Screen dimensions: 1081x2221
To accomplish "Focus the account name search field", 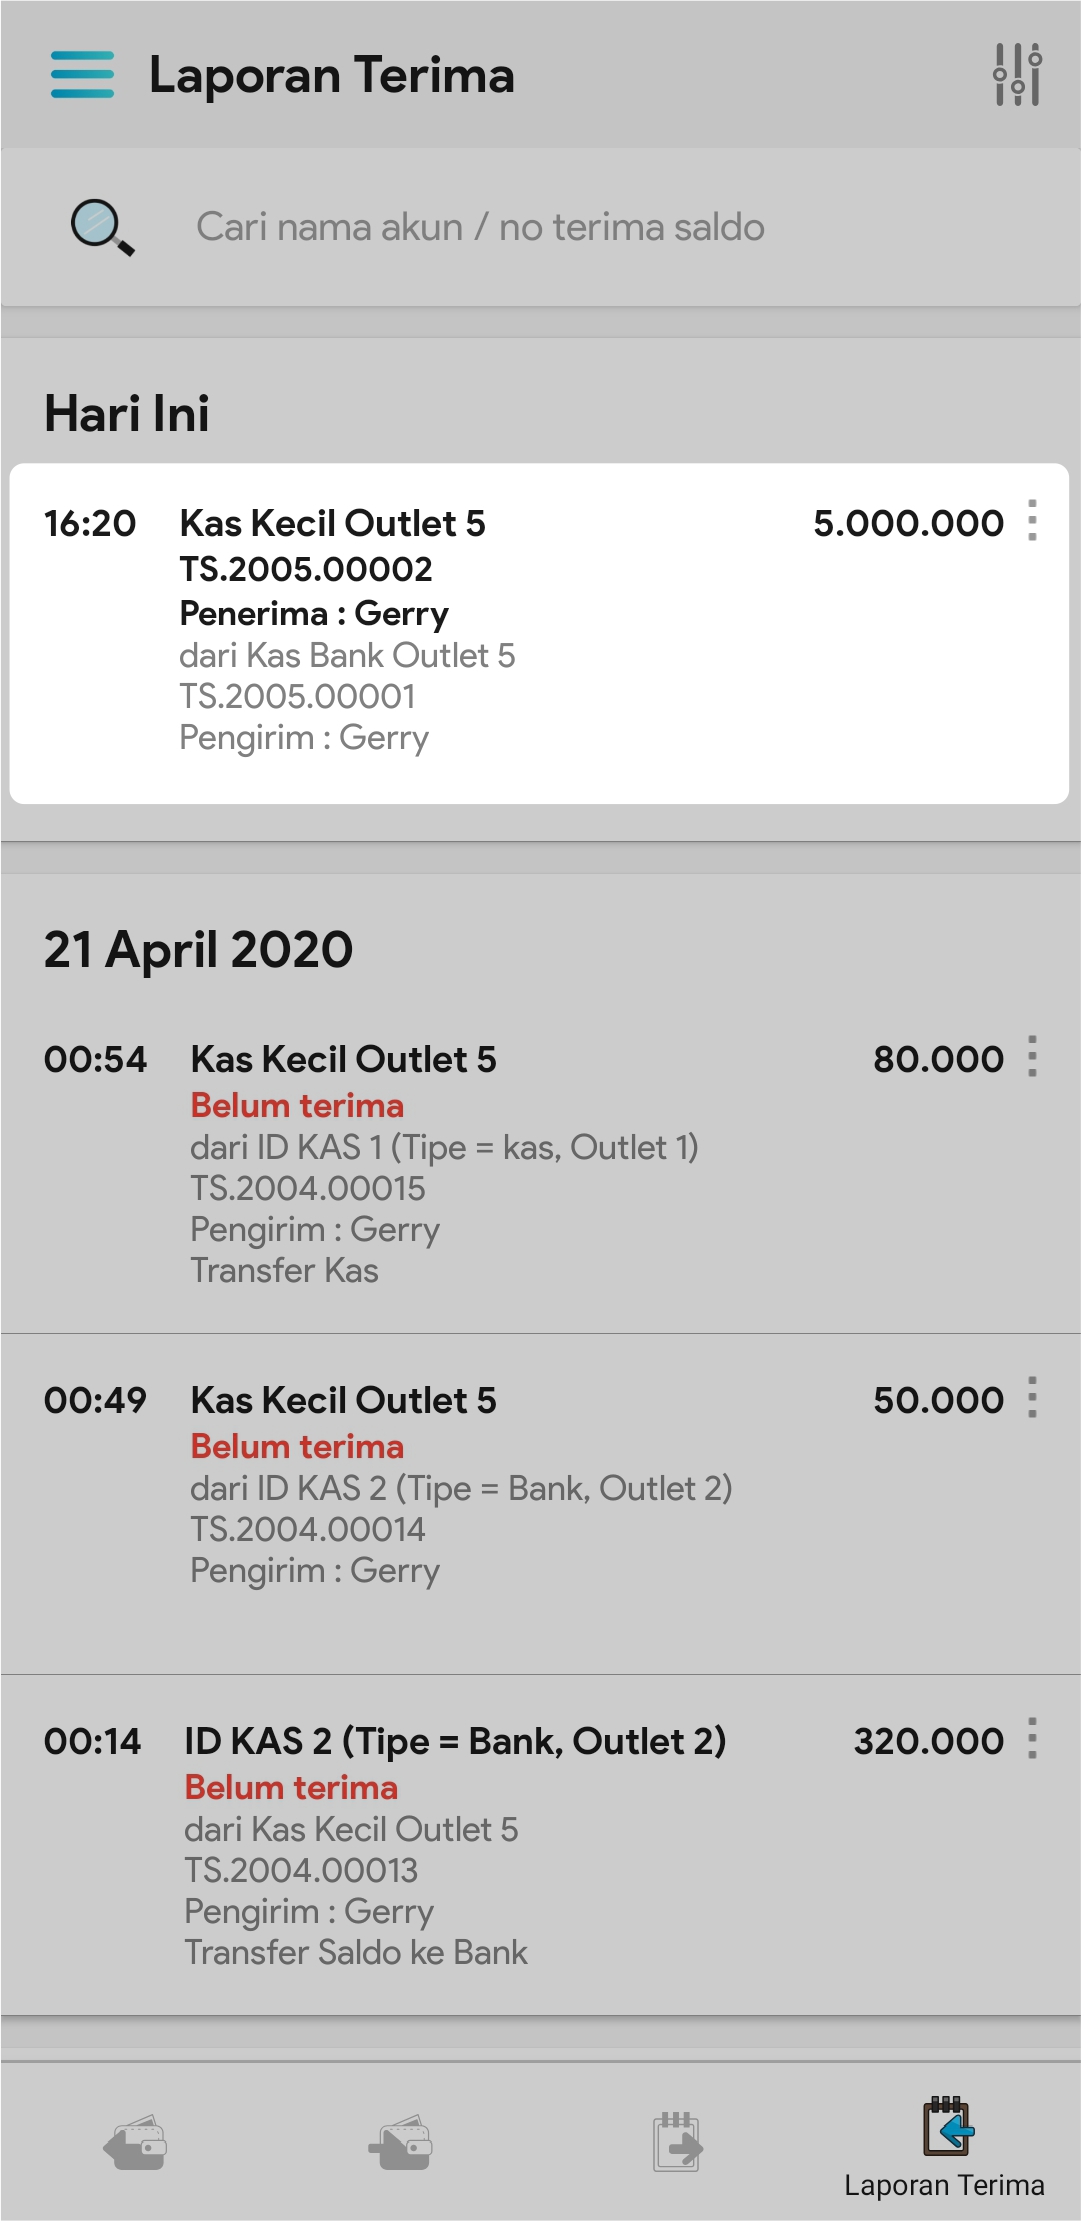I will 480,227.
